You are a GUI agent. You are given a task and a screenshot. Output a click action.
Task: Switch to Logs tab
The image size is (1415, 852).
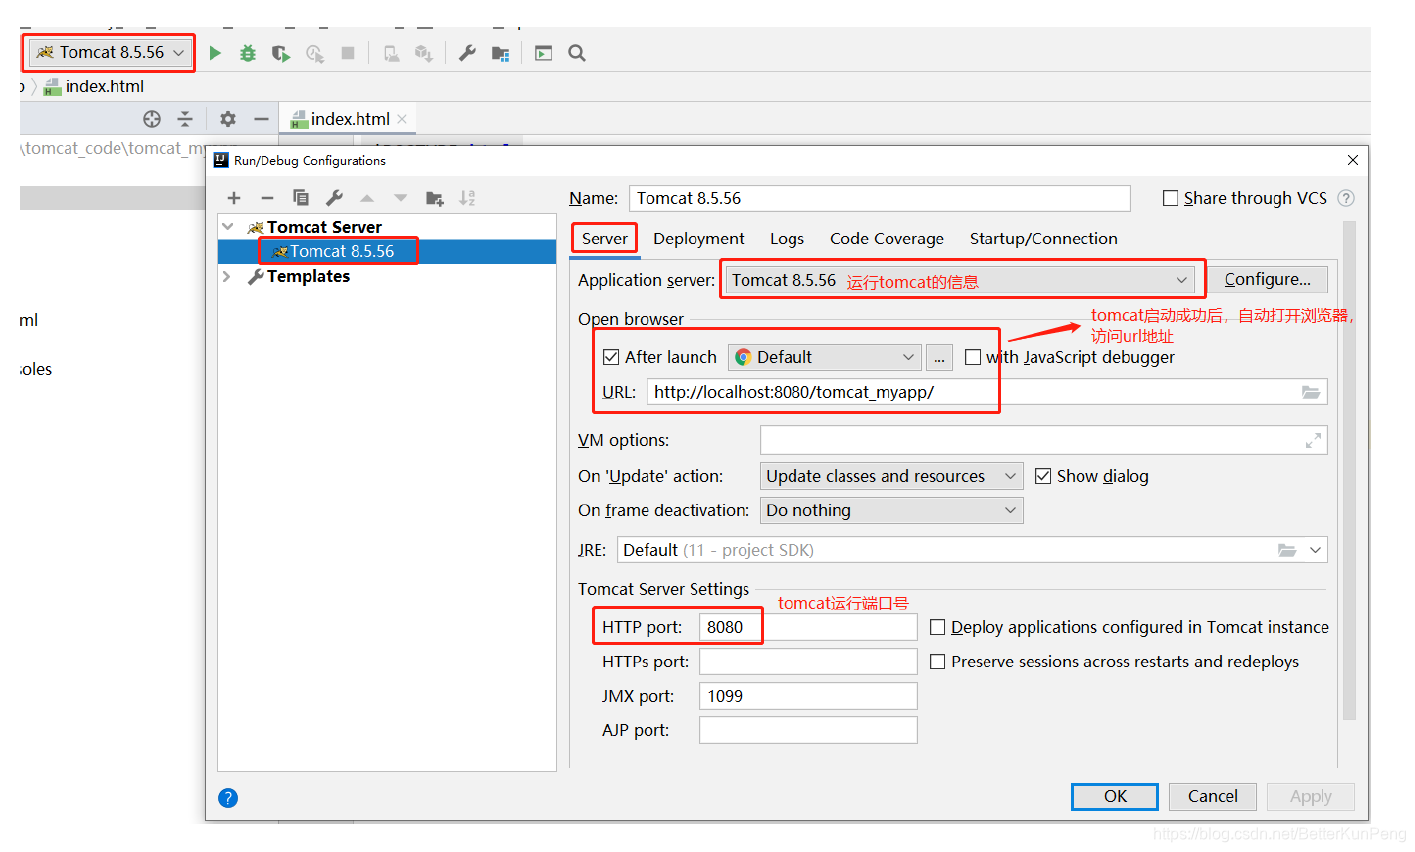787,238
